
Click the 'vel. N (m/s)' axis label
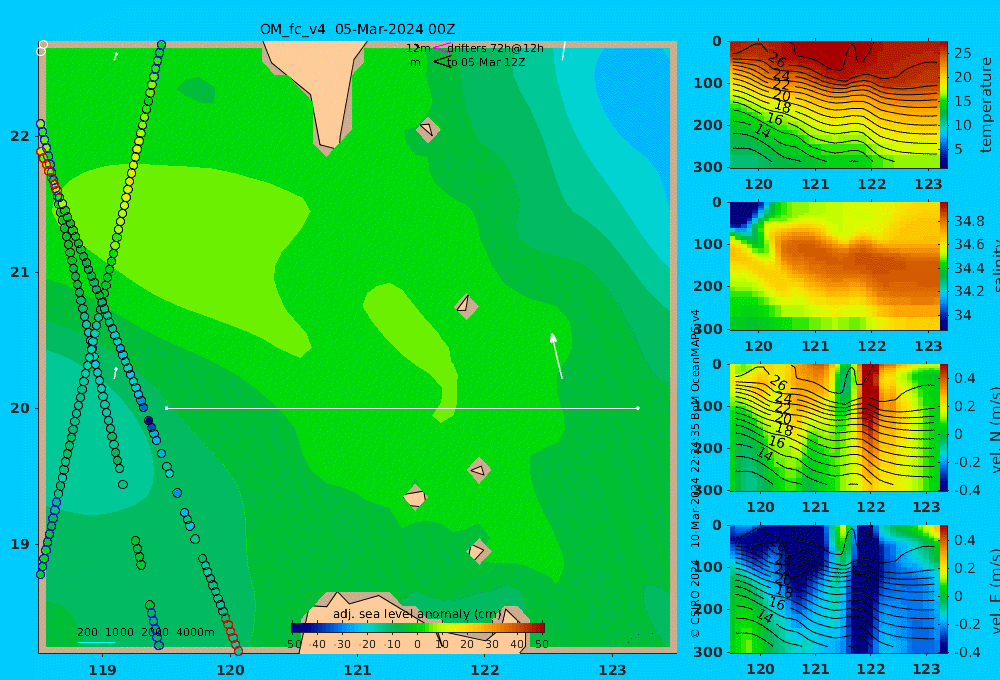(994, 430)
